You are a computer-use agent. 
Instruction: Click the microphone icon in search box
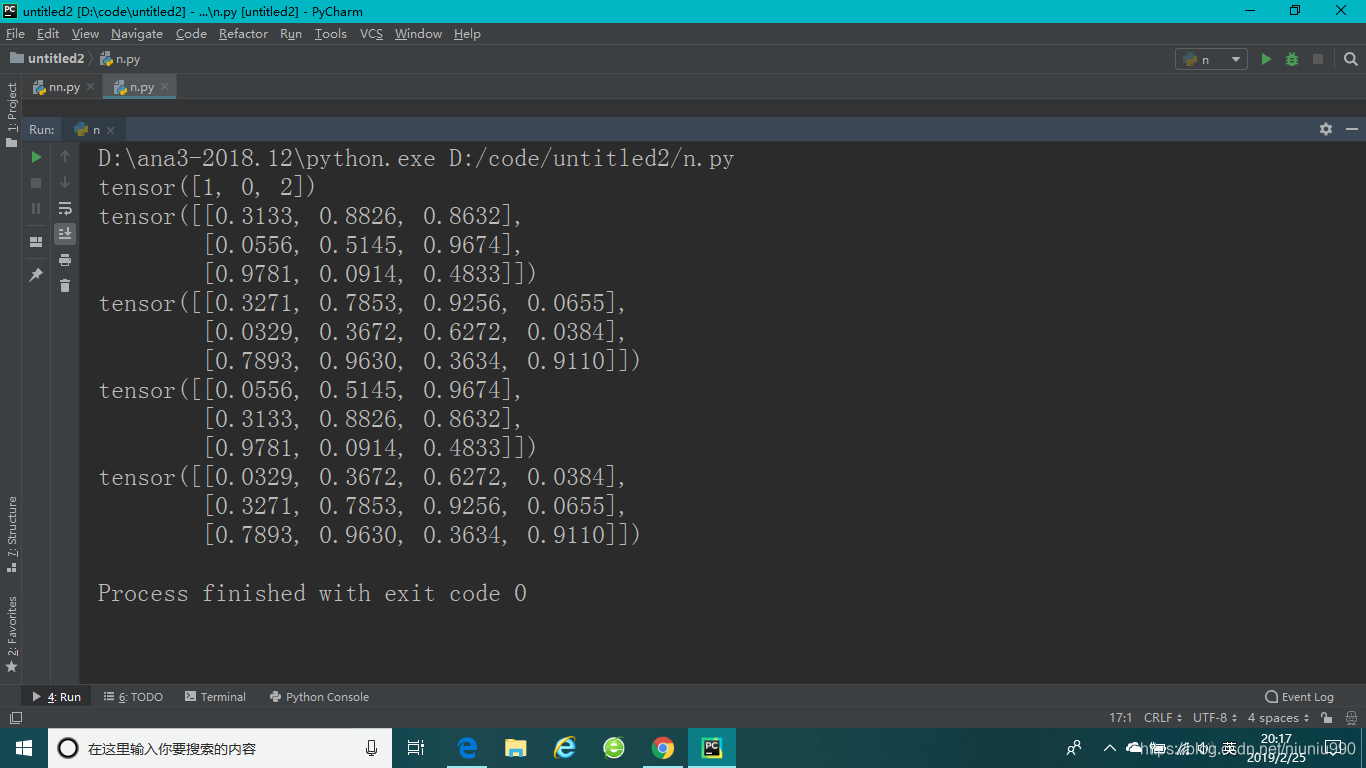click(x=372, y=748)
